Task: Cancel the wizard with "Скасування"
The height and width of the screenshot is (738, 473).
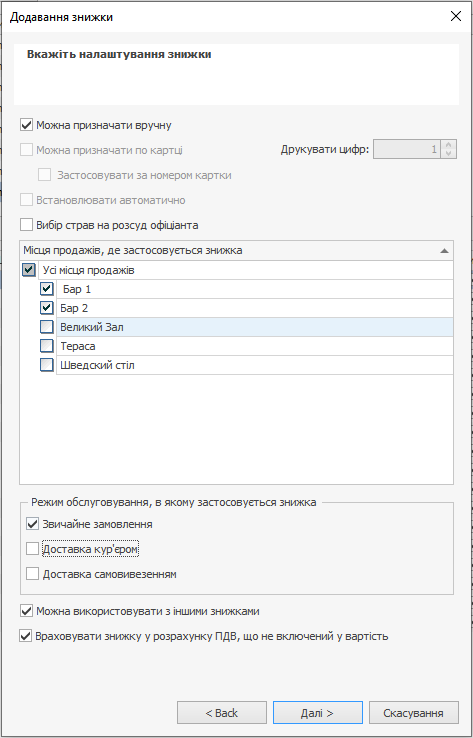Action: click(414, 713)
